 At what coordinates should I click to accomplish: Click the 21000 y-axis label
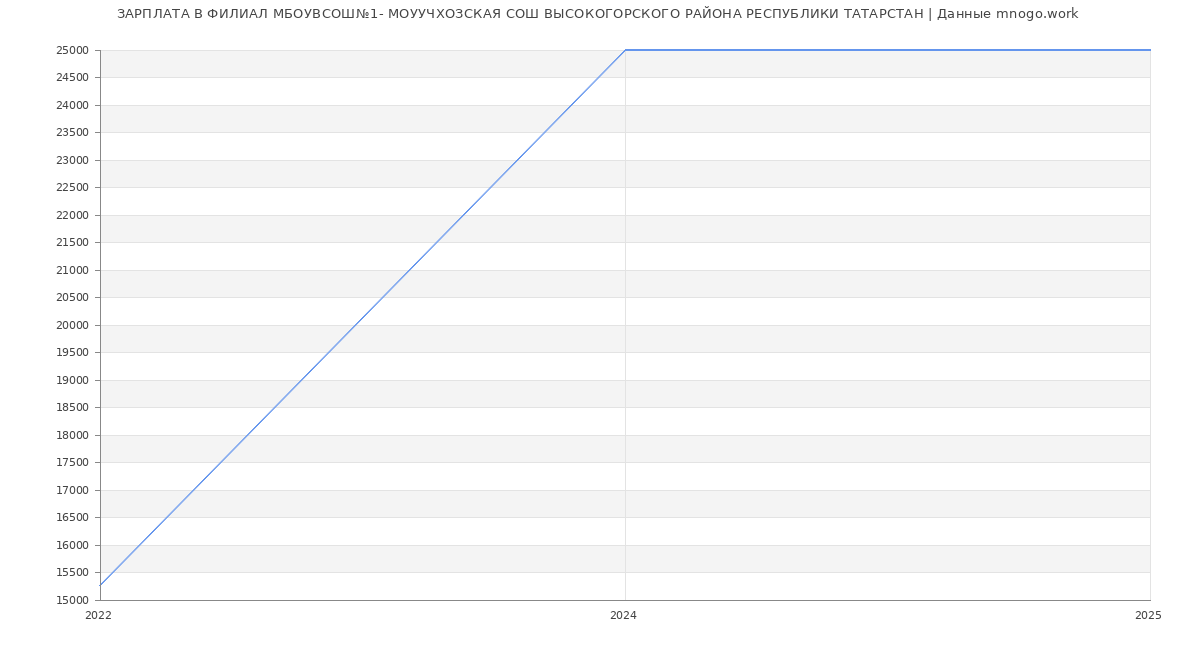click(x=72, y=270)
